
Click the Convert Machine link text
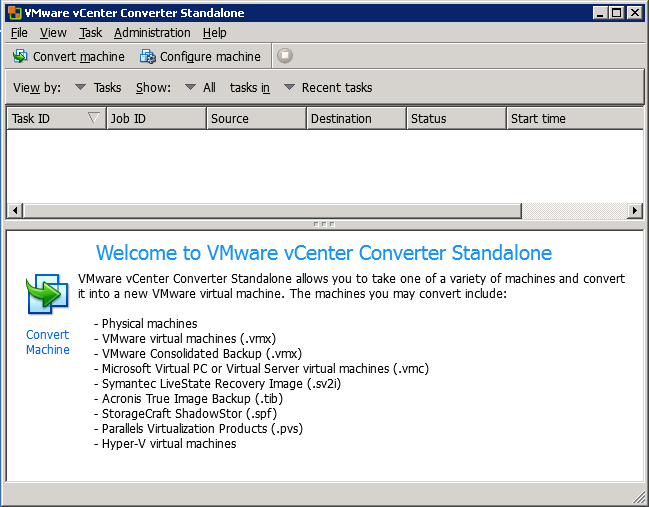(47, 342)
